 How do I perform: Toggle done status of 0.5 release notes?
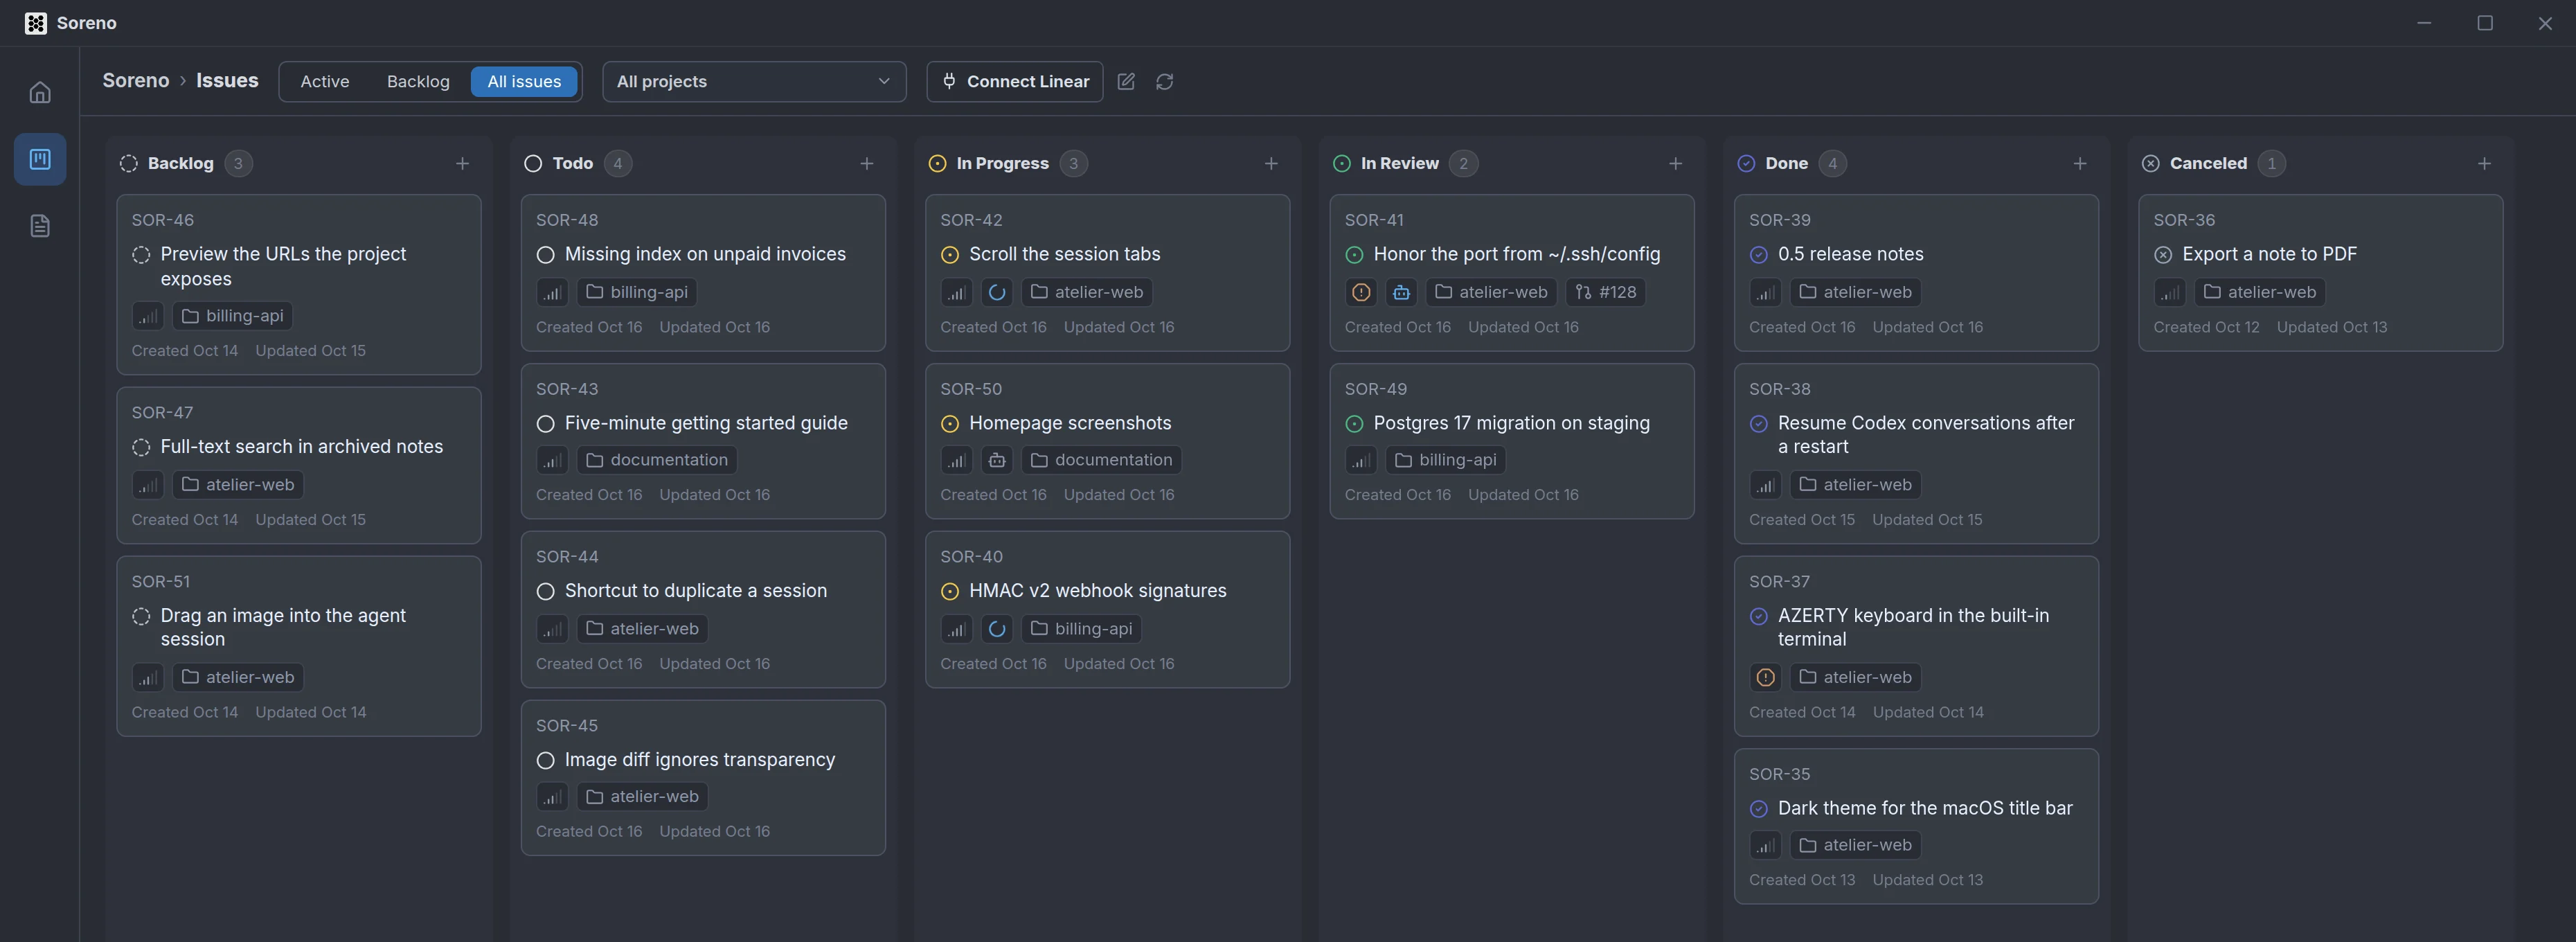(1758, 255)
